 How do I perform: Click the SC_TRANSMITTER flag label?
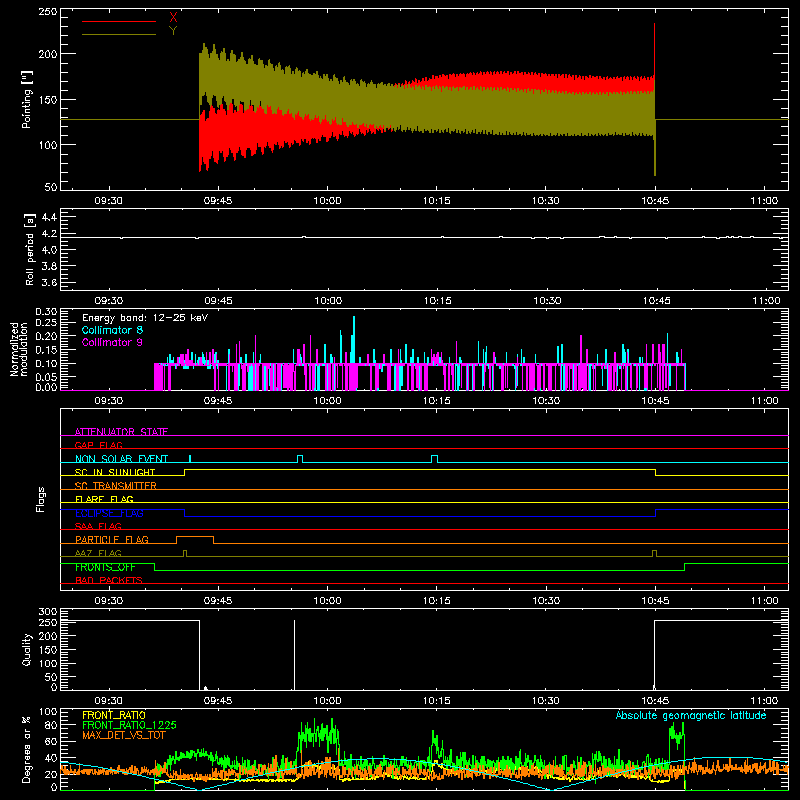(x=115, y=486)
